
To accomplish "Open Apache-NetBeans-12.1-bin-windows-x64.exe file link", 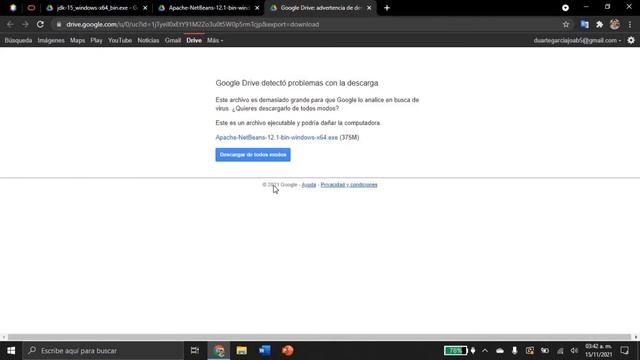I will (276, 138).
